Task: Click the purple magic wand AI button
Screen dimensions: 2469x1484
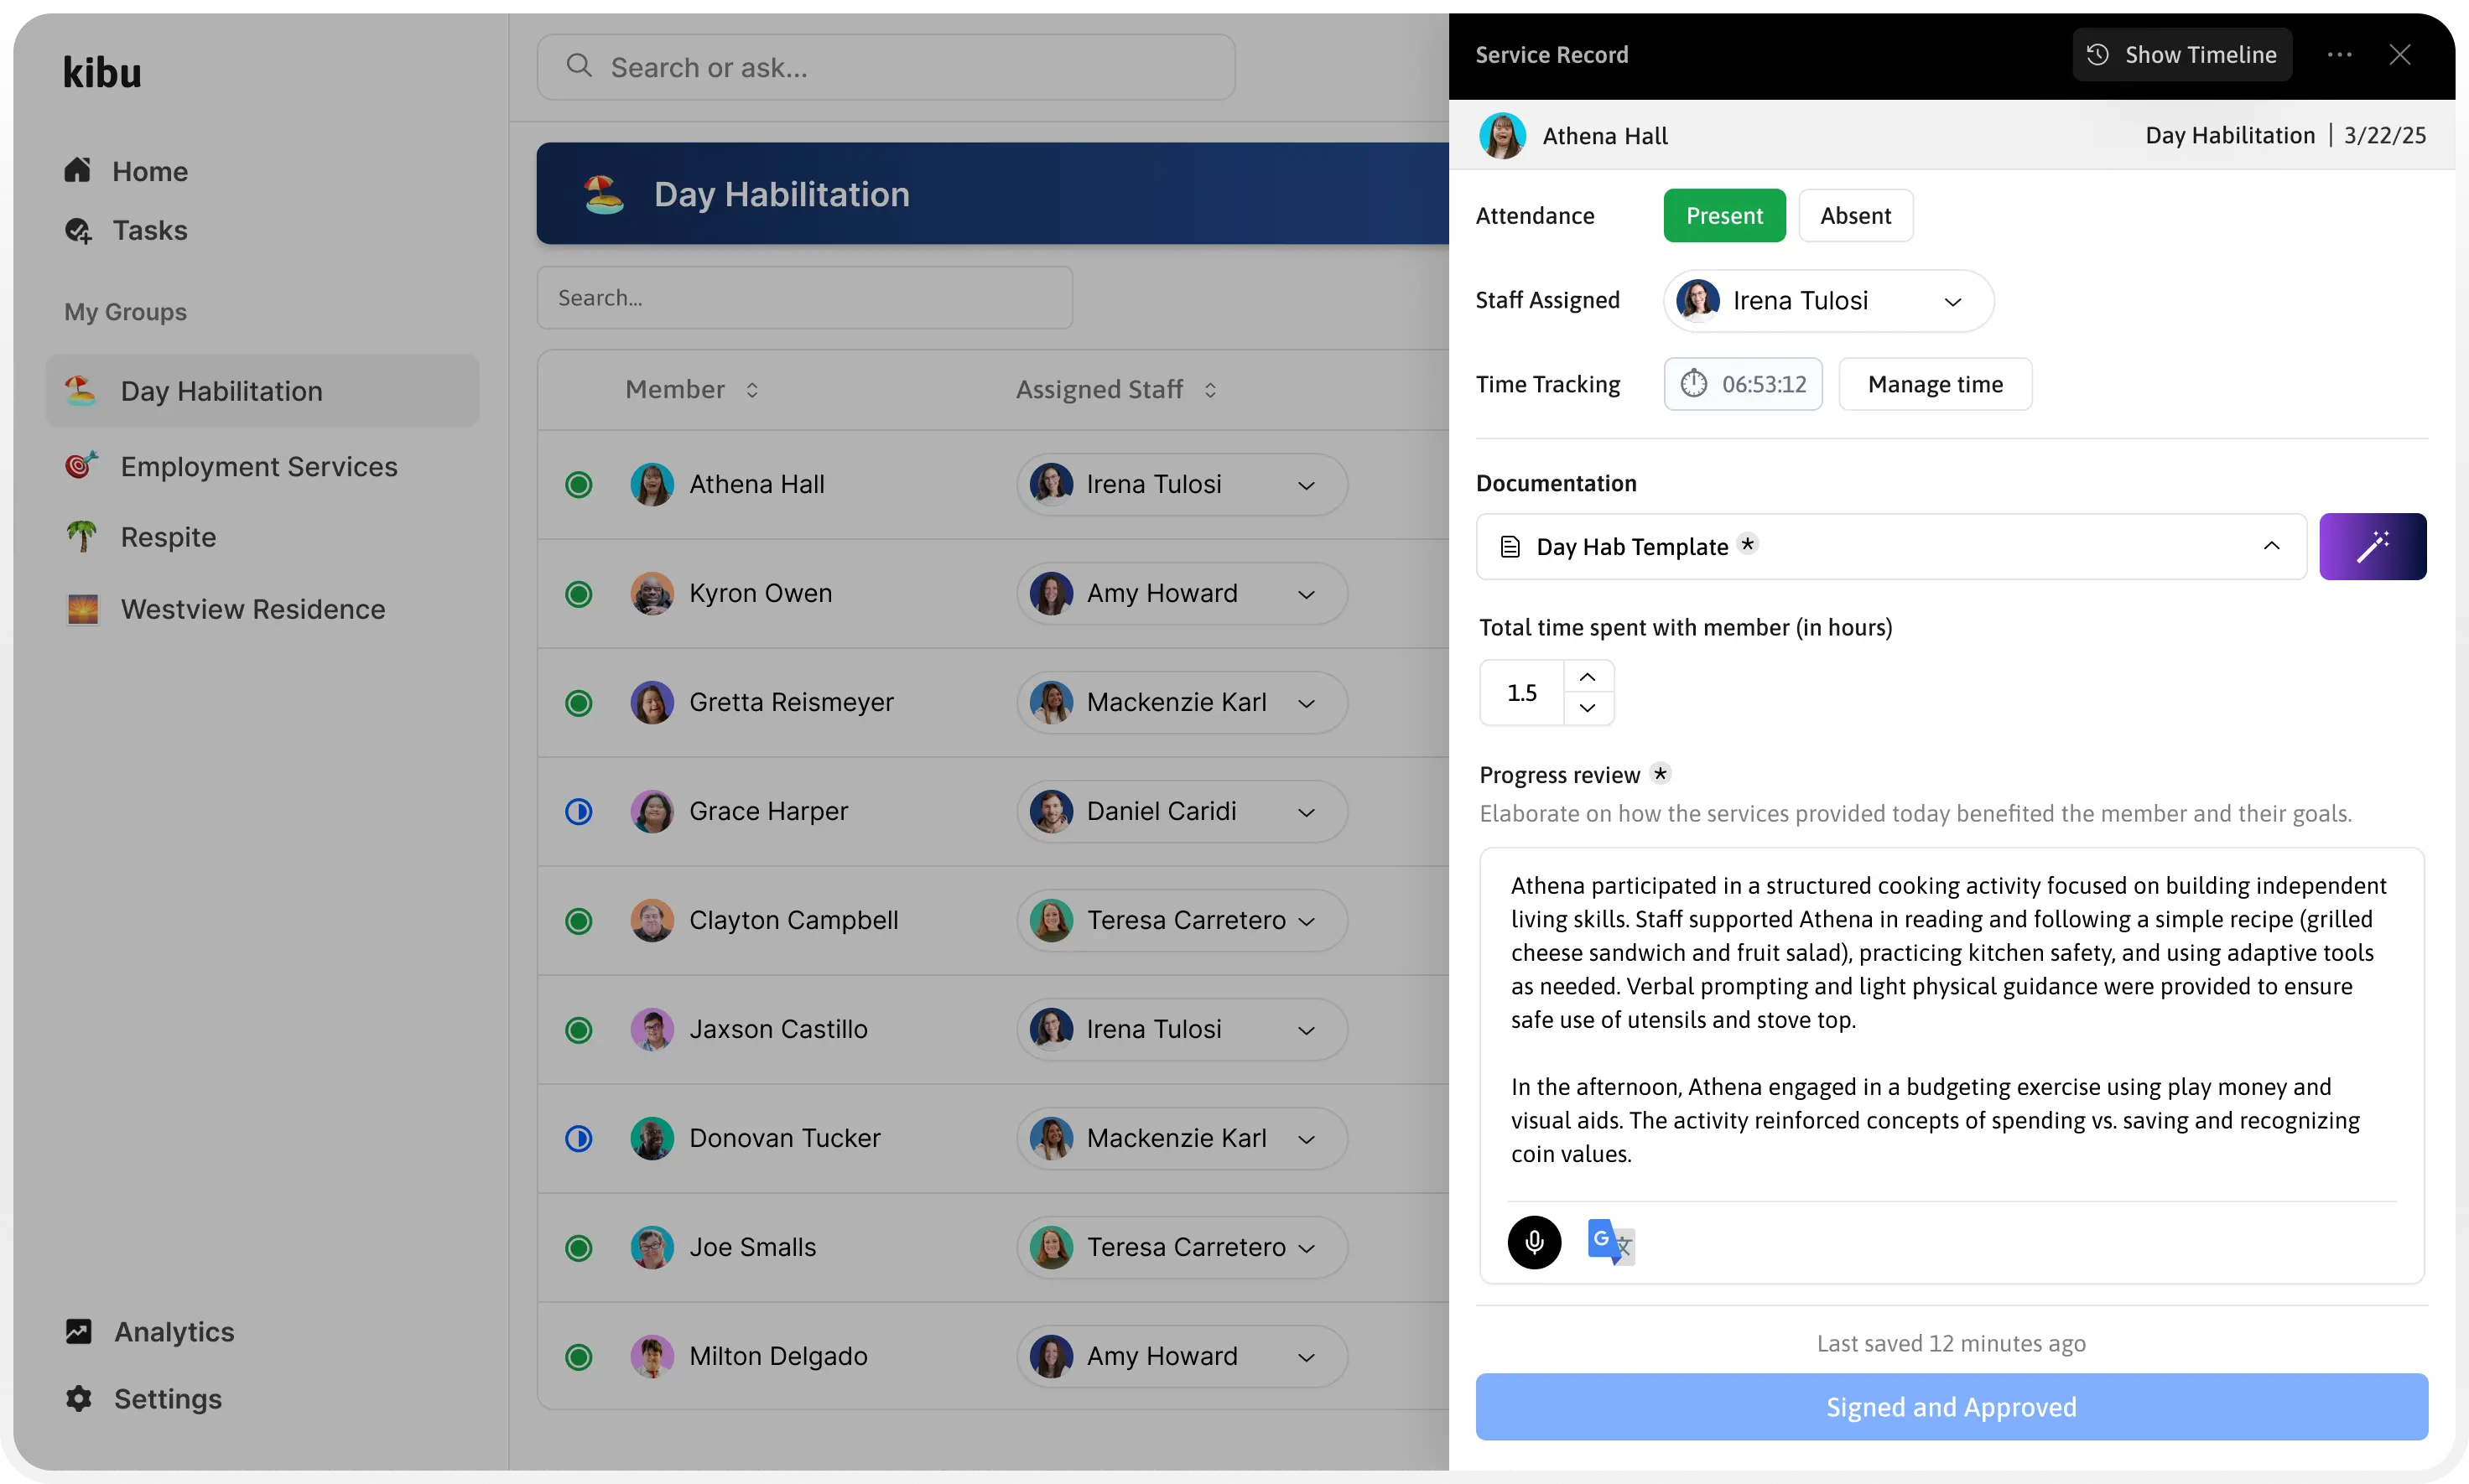Action: pos(2372,546)
